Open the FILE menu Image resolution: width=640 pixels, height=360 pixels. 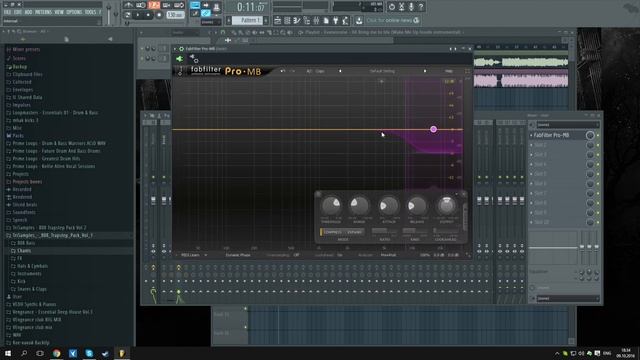pyautogui.click(x=7, y=12)
